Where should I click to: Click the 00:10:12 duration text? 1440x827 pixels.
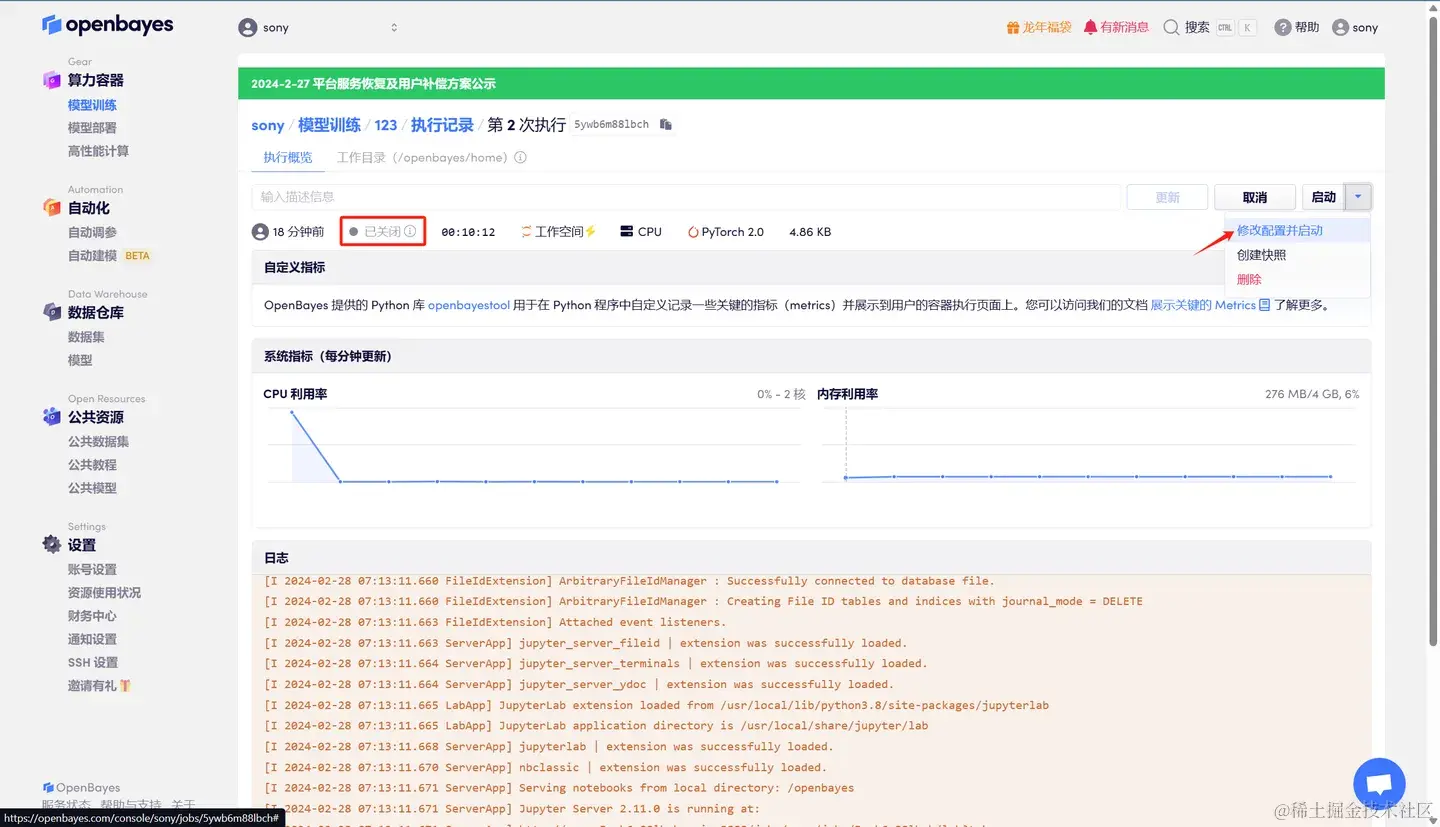[468, 231]
